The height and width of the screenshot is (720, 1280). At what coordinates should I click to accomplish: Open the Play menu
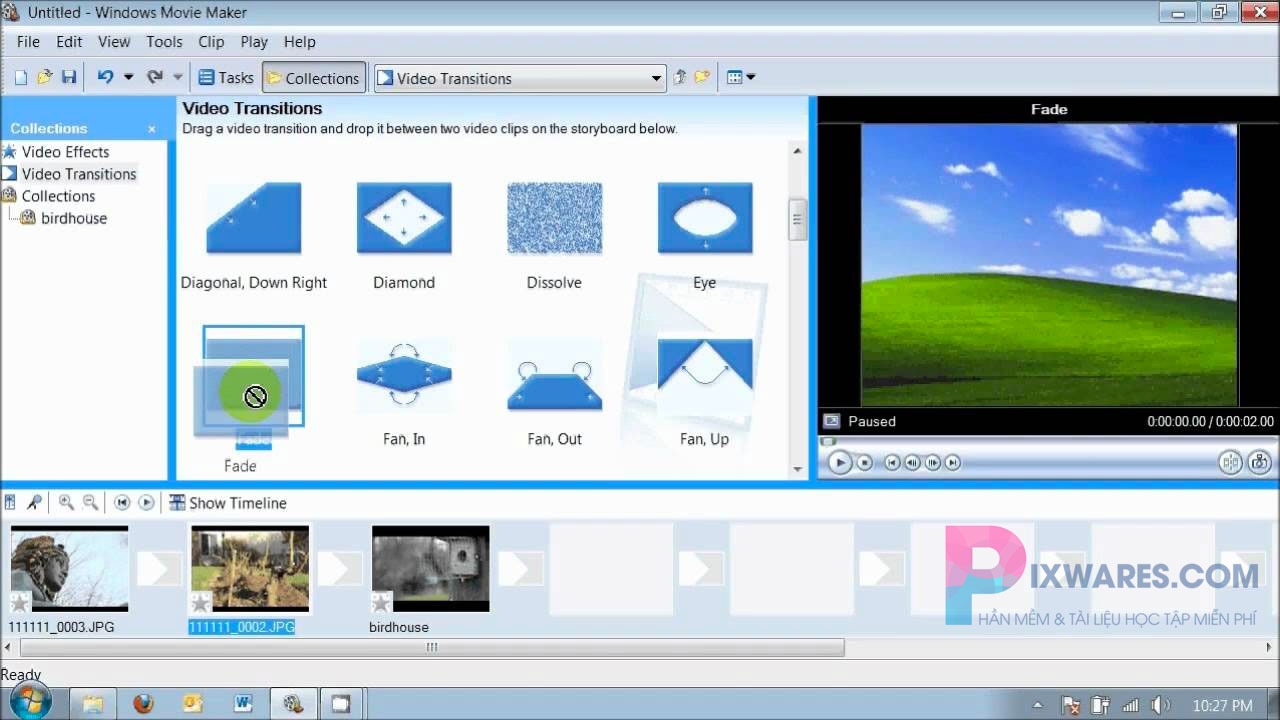(x=254, y=41)
